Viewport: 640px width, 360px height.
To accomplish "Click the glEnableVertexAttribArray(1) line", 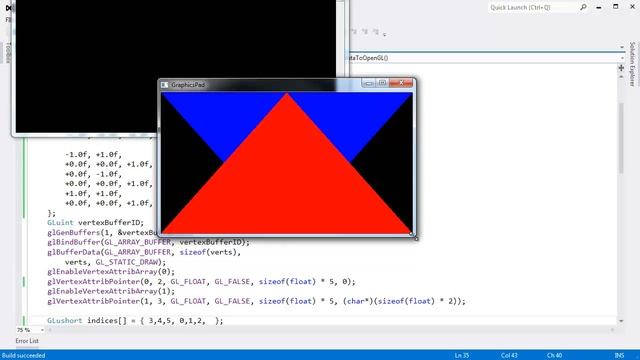I will [x=111, y=291].
